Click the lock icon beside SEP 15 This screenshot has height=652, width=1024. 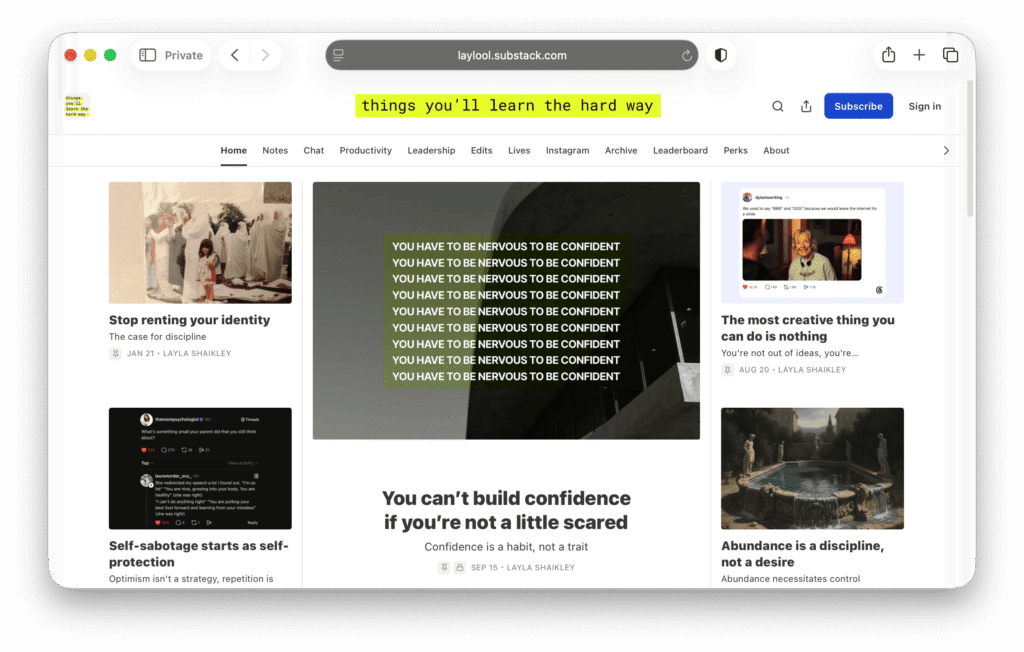coord(460,568)
